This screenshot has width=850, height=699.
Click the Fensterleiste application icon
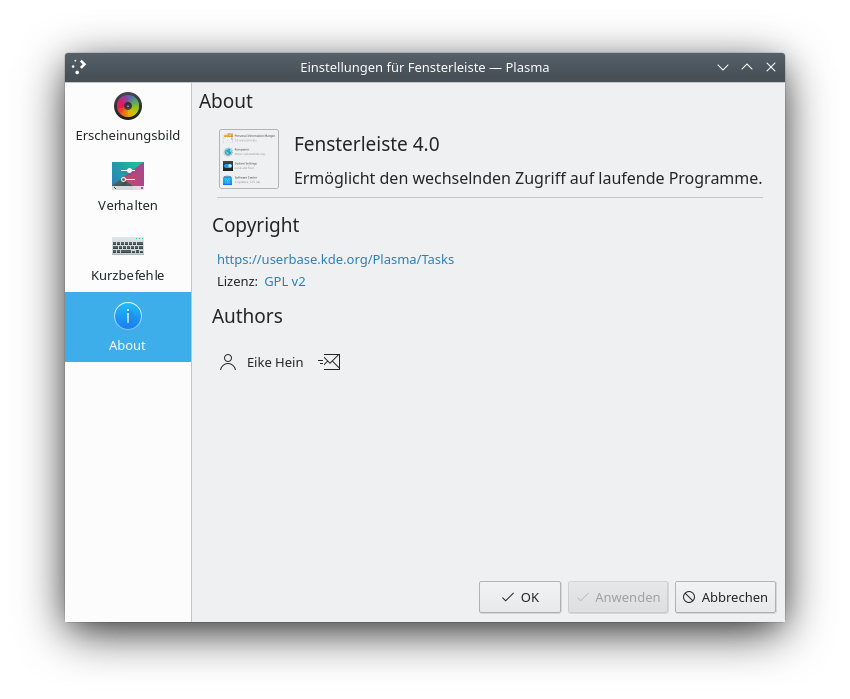click(x=248, y=159)
